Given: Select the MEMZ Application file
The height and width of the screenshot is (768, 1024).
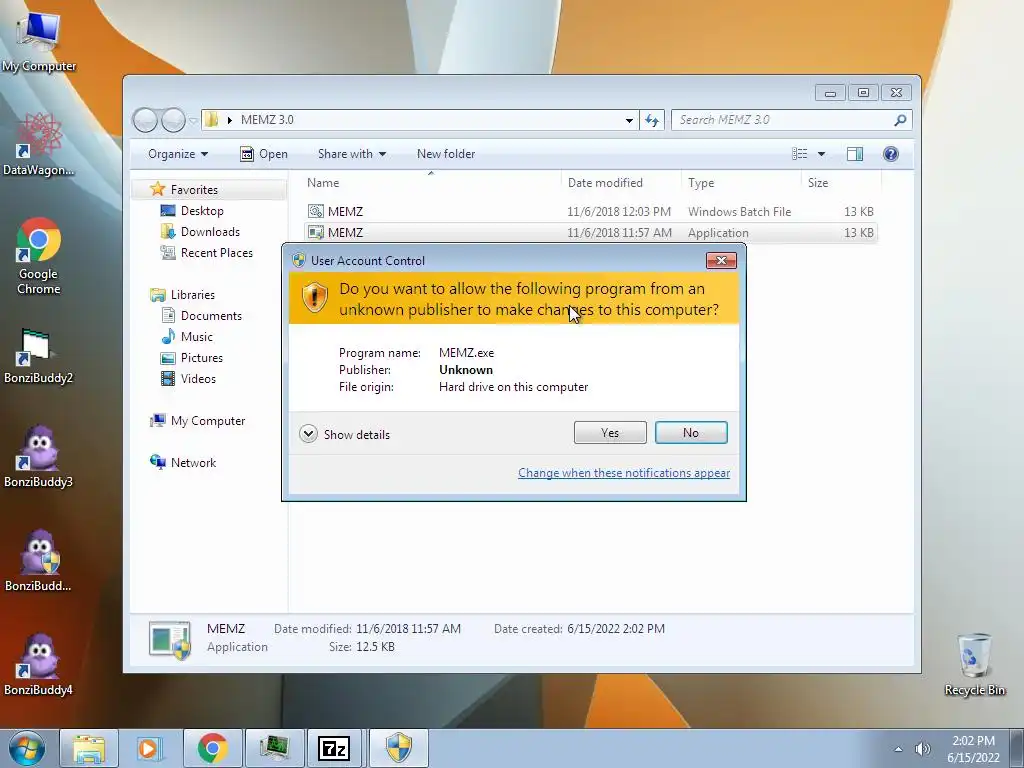Looking at the screenshot, I should coord(590,232).
